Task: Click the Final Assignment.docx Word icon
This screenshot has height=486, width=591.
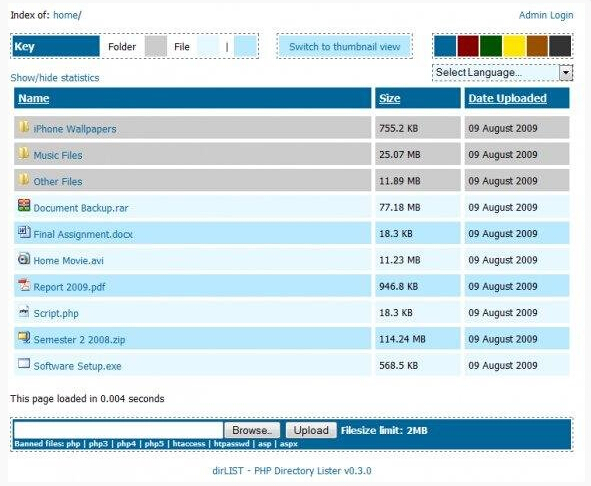Action: (24, 232)
